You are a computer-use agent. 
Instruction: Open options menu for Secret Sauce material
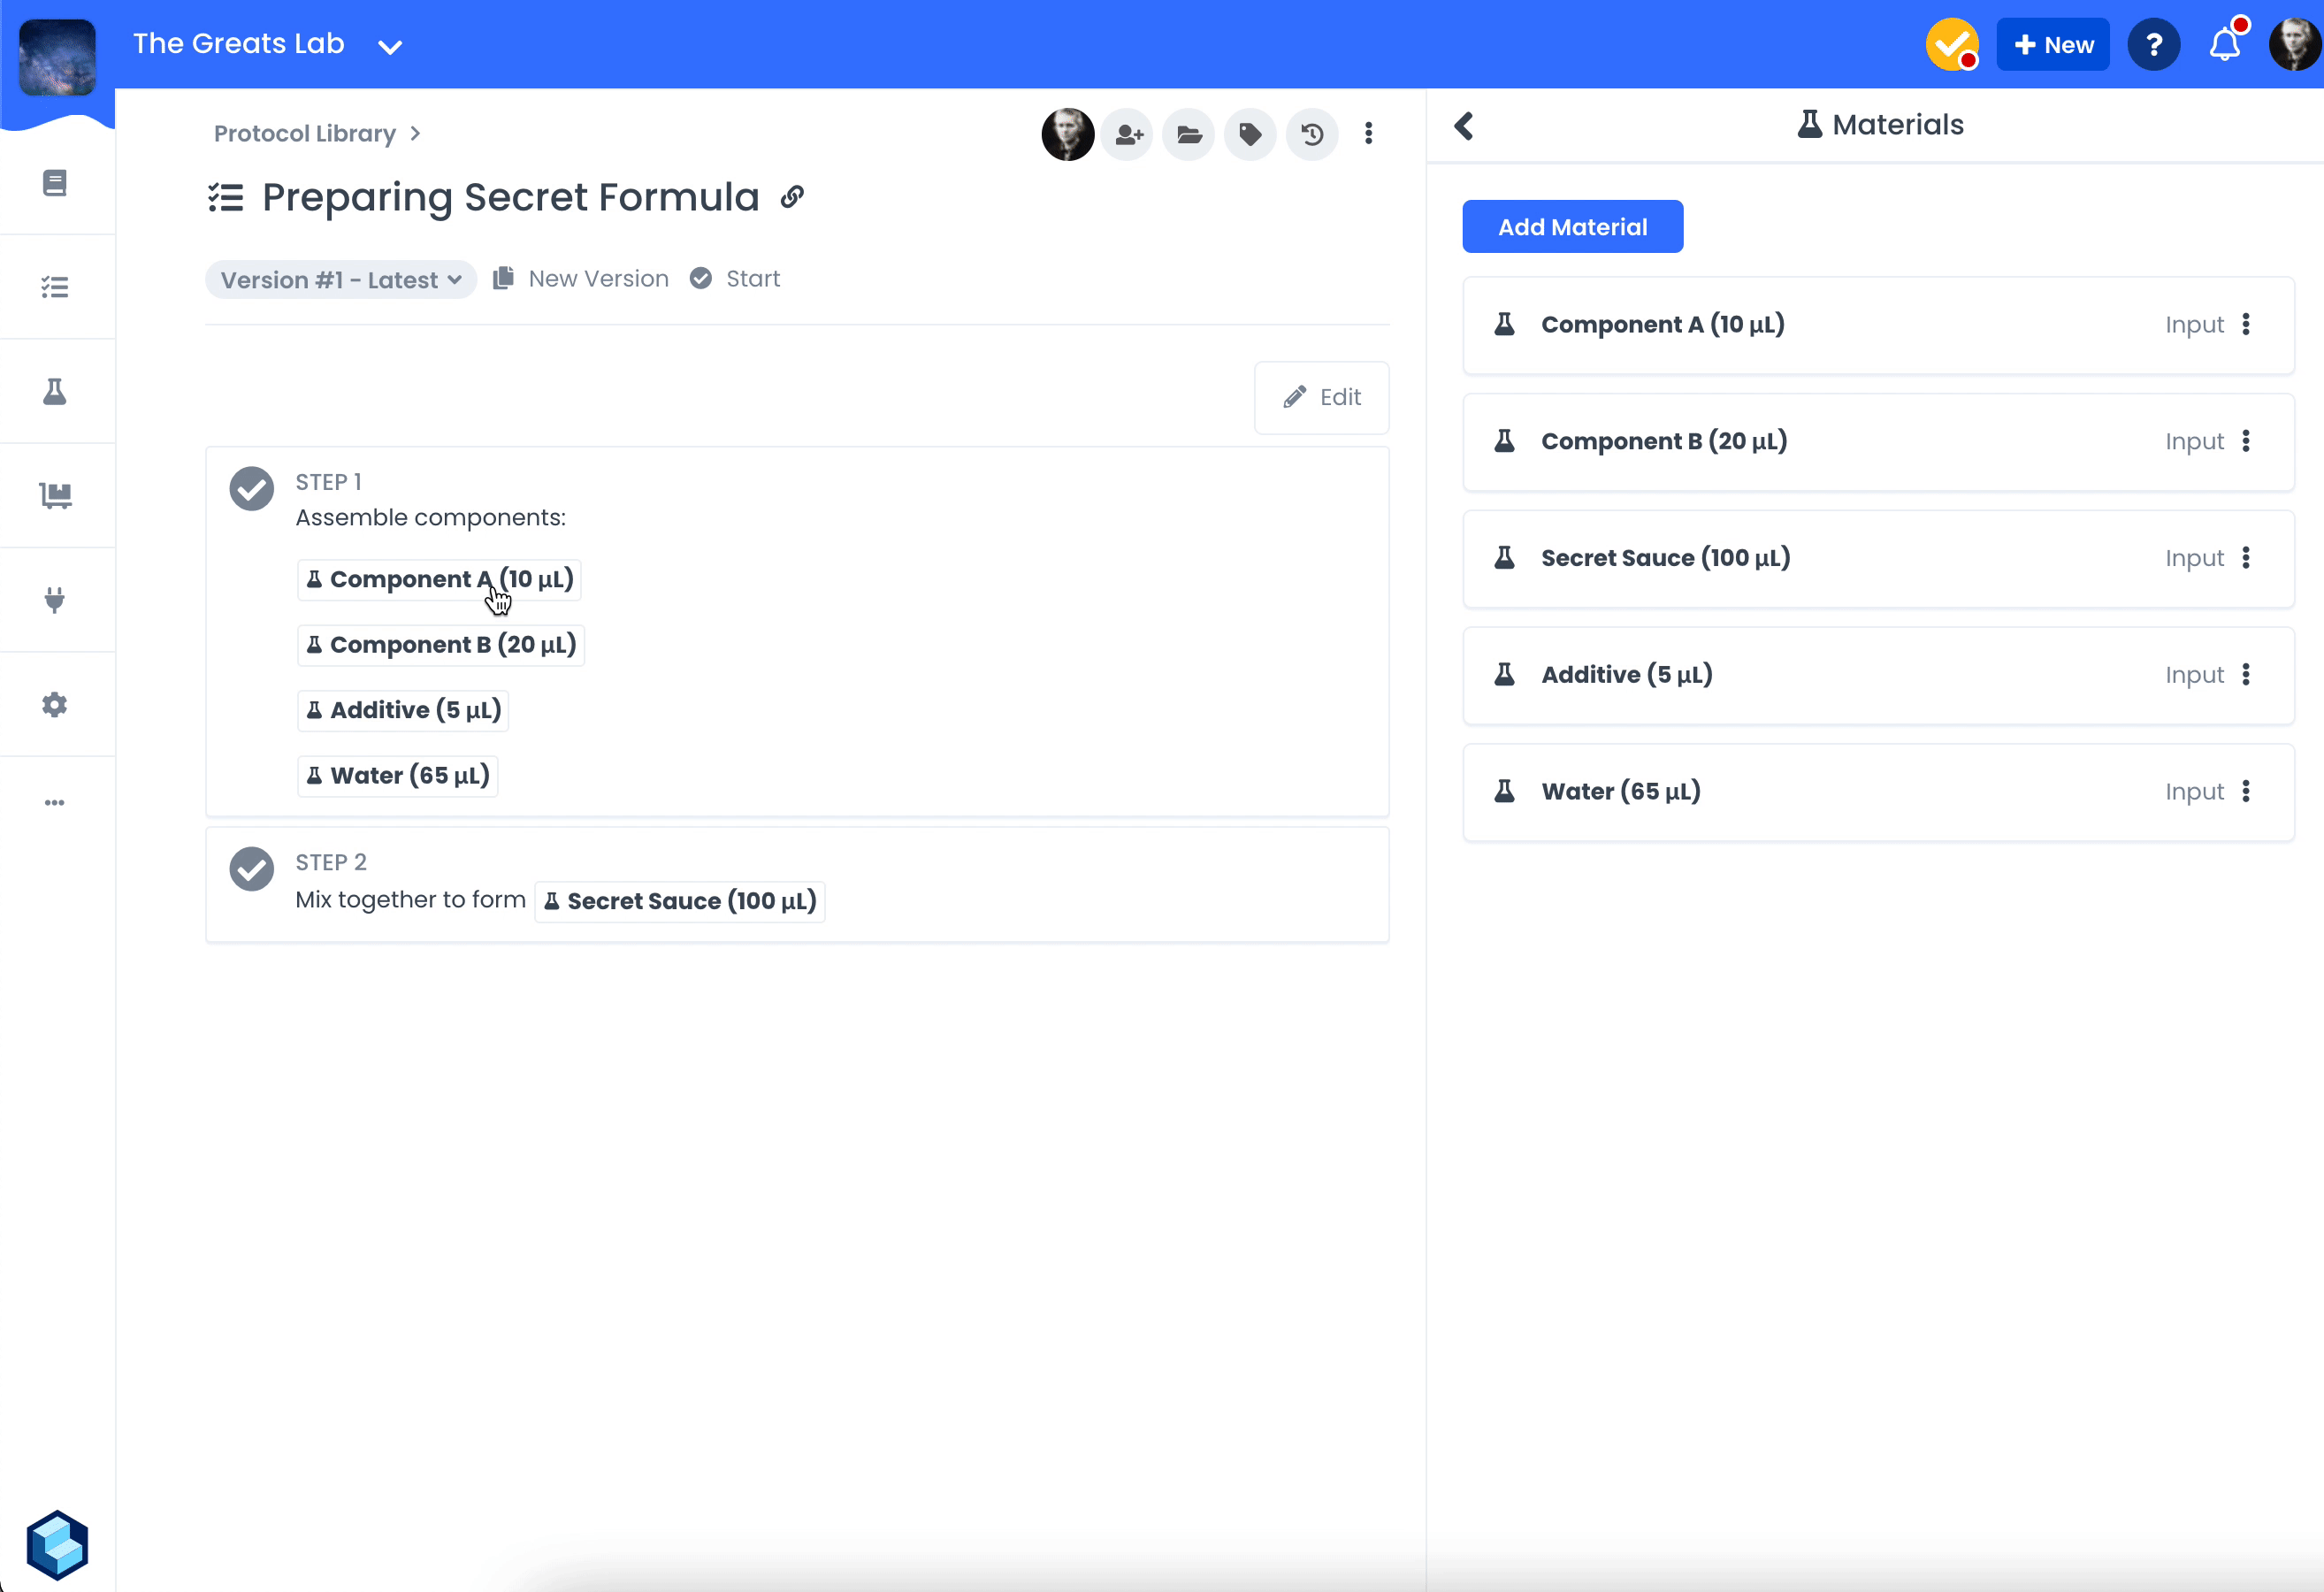pos(2246,558)
